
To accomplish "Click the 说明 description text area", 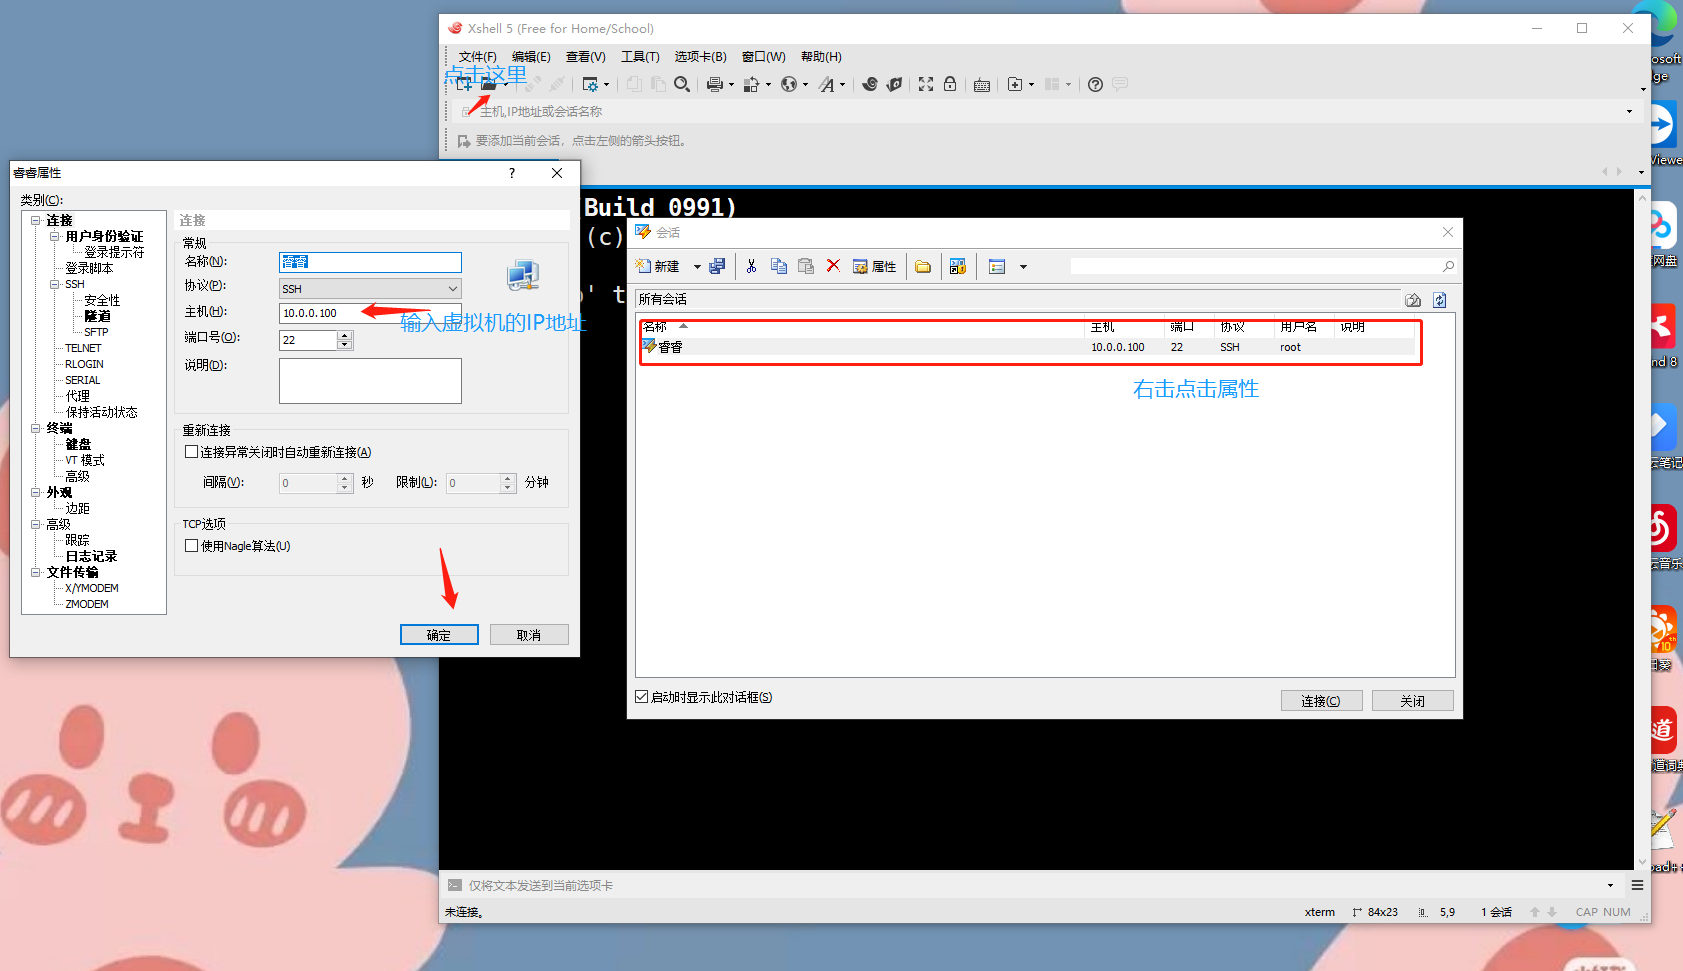I will point(370,380).
